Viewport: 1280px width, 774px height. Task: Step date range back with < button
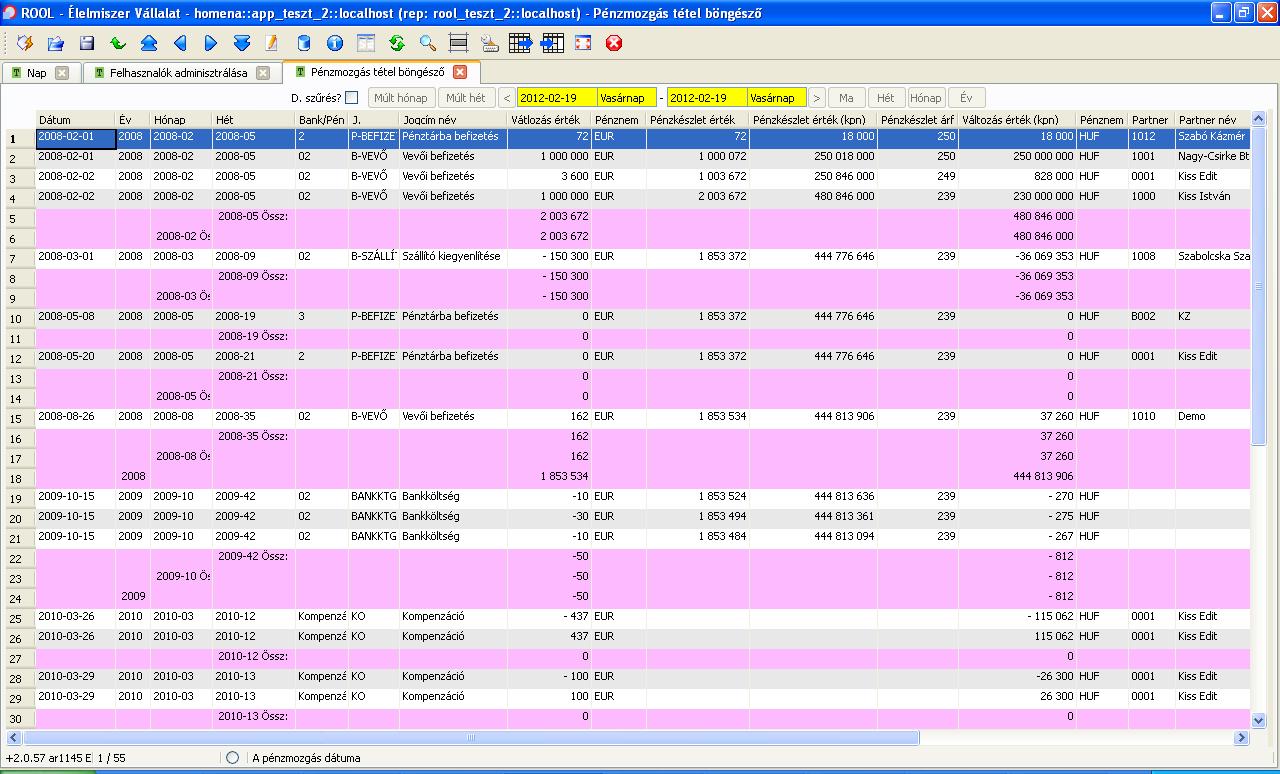tap(507, 98)
